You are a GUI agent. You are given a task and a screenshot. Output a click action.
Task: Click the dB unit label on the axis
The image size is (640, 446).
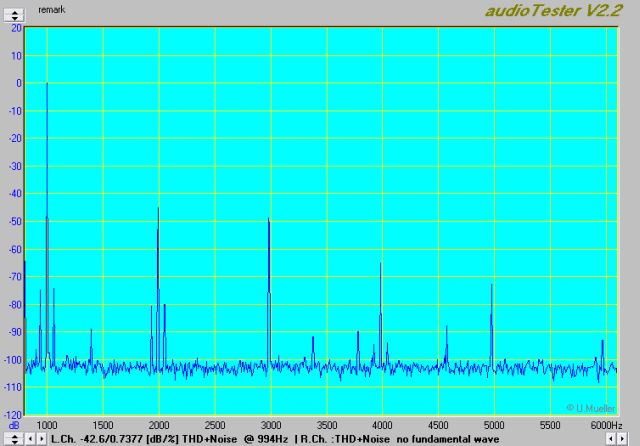click(x=13, y=425)
